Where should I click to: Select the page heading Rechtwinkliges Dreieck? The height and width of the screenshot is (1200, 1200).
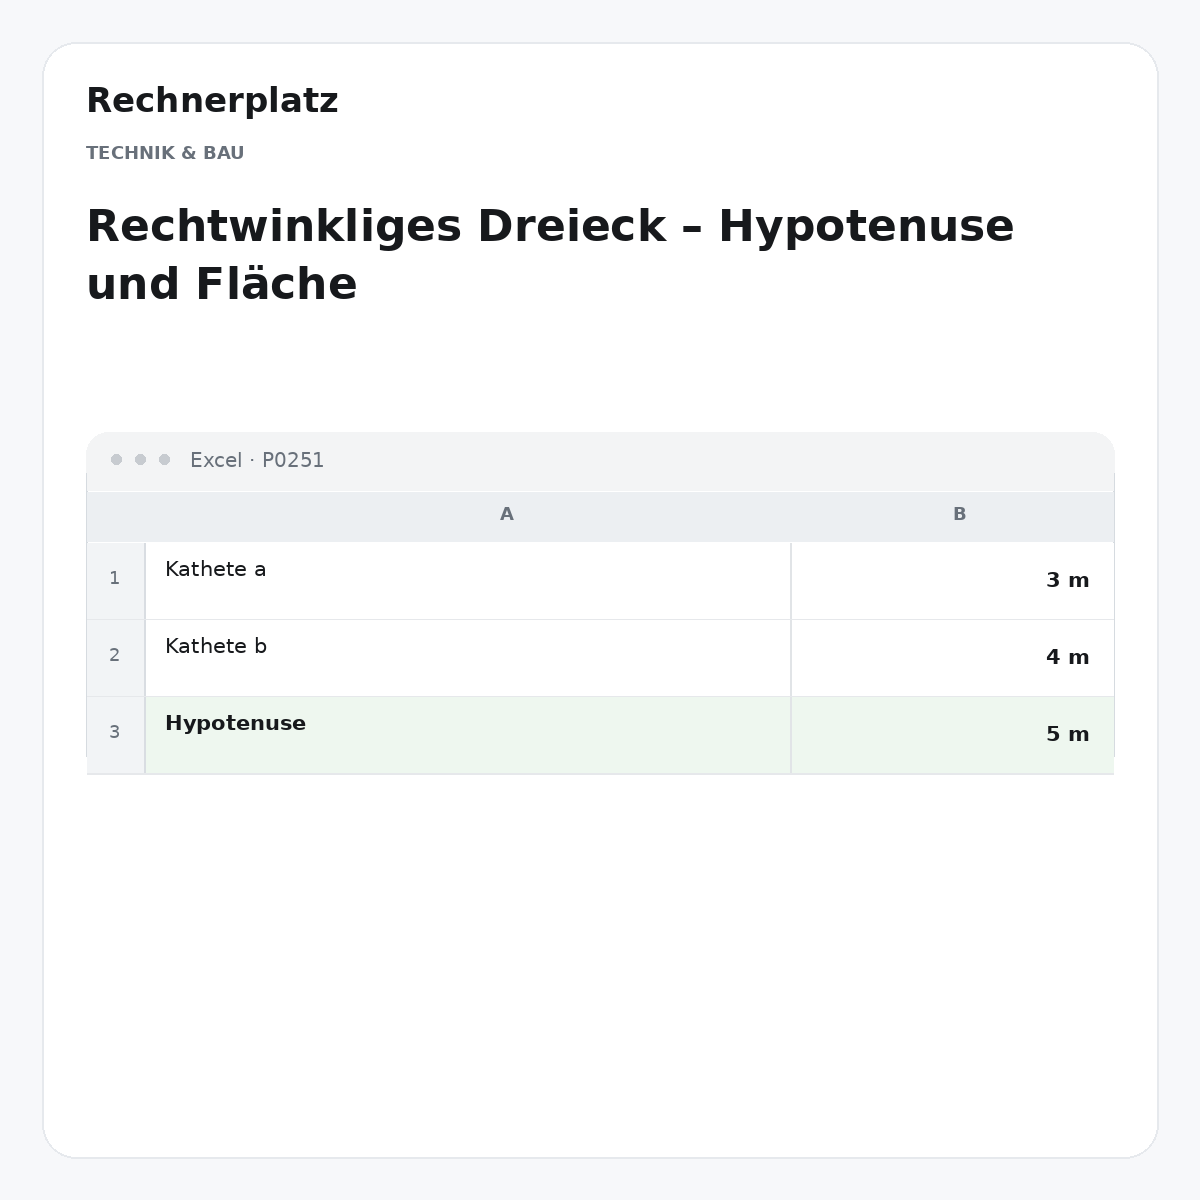coord(550,255)
